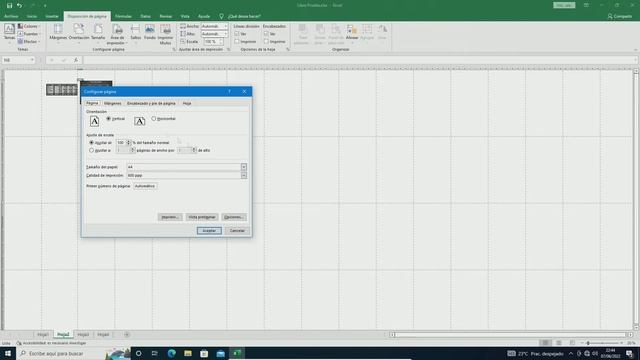Image resolution: width=640 pixels, height=360 pixels.
Task: Toggle Líneas división Imprimir checkbox
Action: [237, 42]
